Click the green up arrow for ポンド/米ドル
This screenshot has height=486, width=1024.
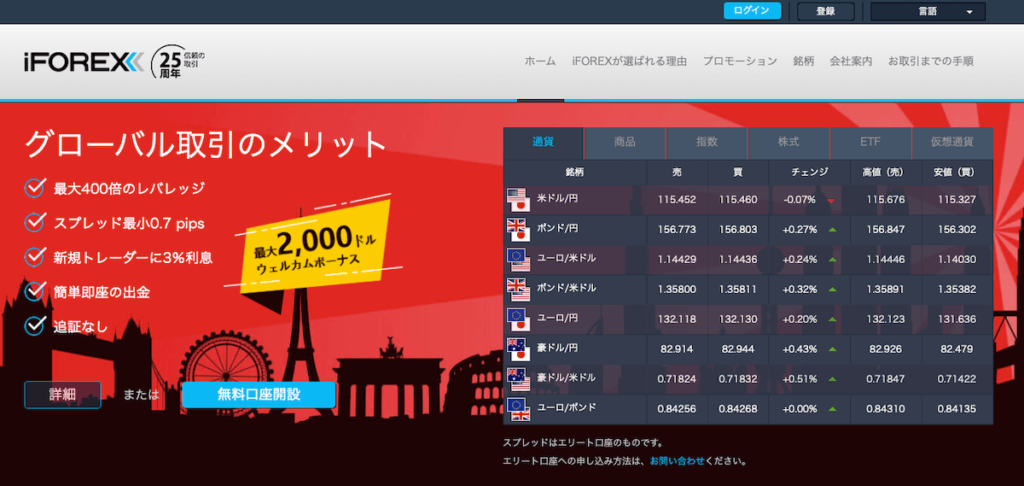(x=832, y=289)
